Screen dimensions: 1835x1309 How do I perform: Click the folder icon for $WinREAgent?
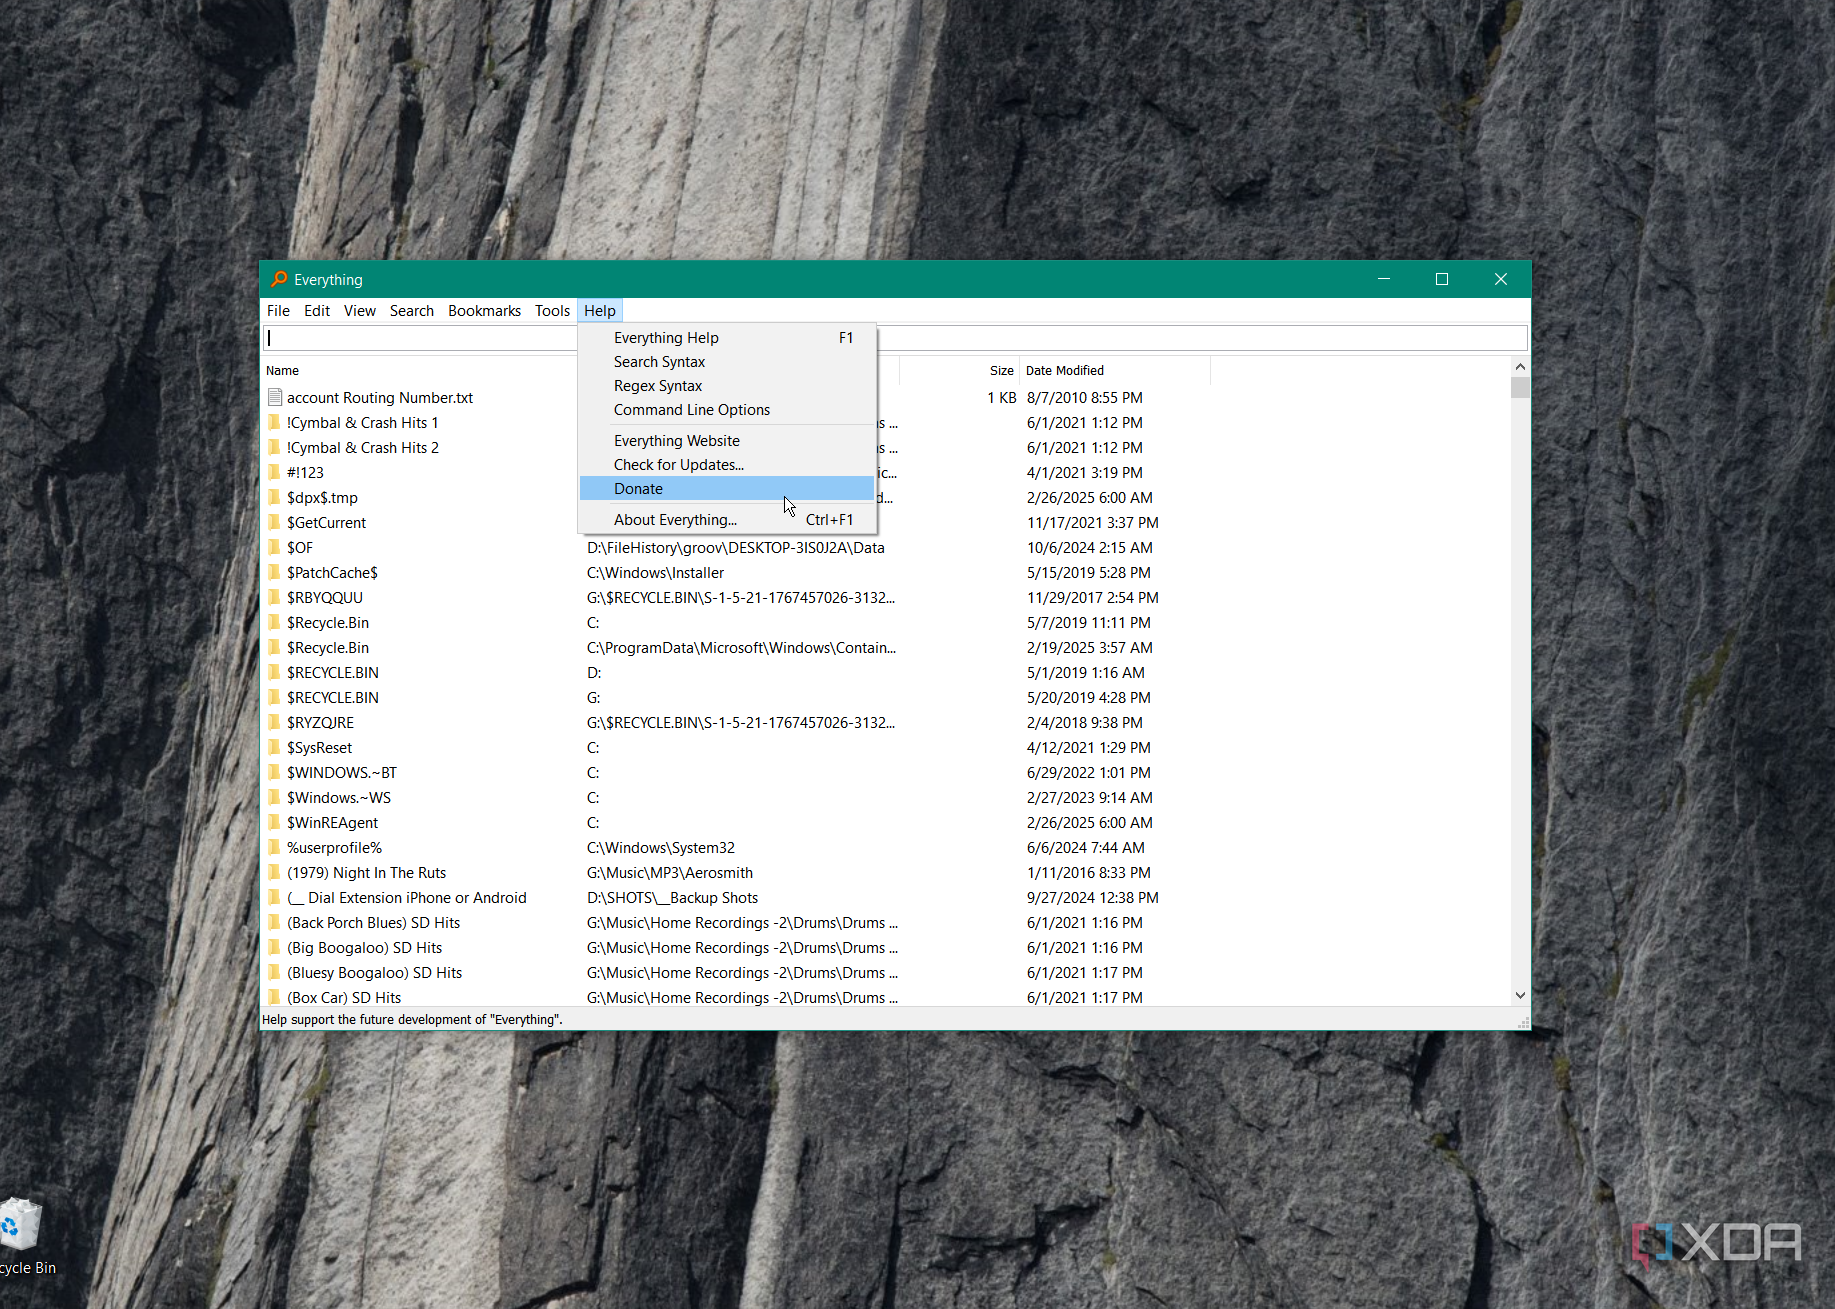pos(275,822)
